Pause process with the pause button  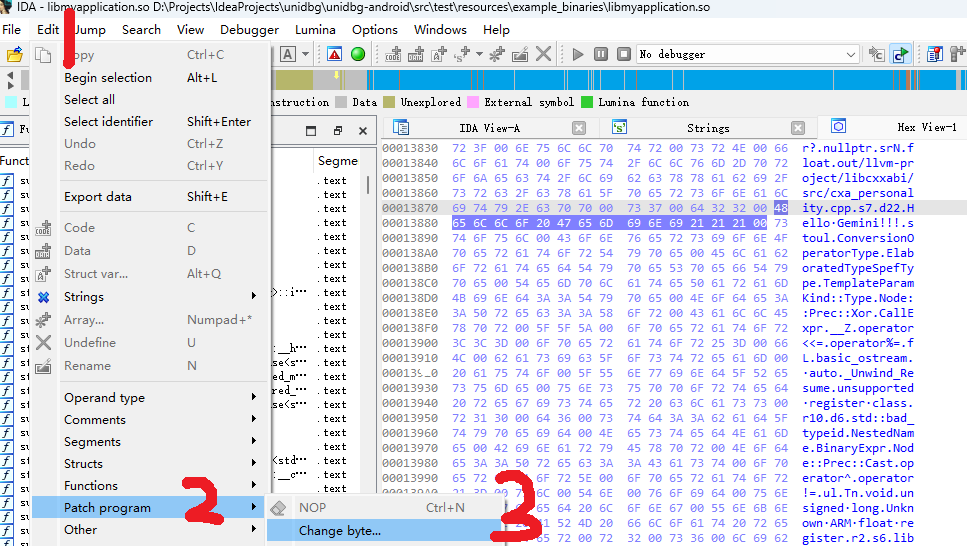tap(601, 54)
